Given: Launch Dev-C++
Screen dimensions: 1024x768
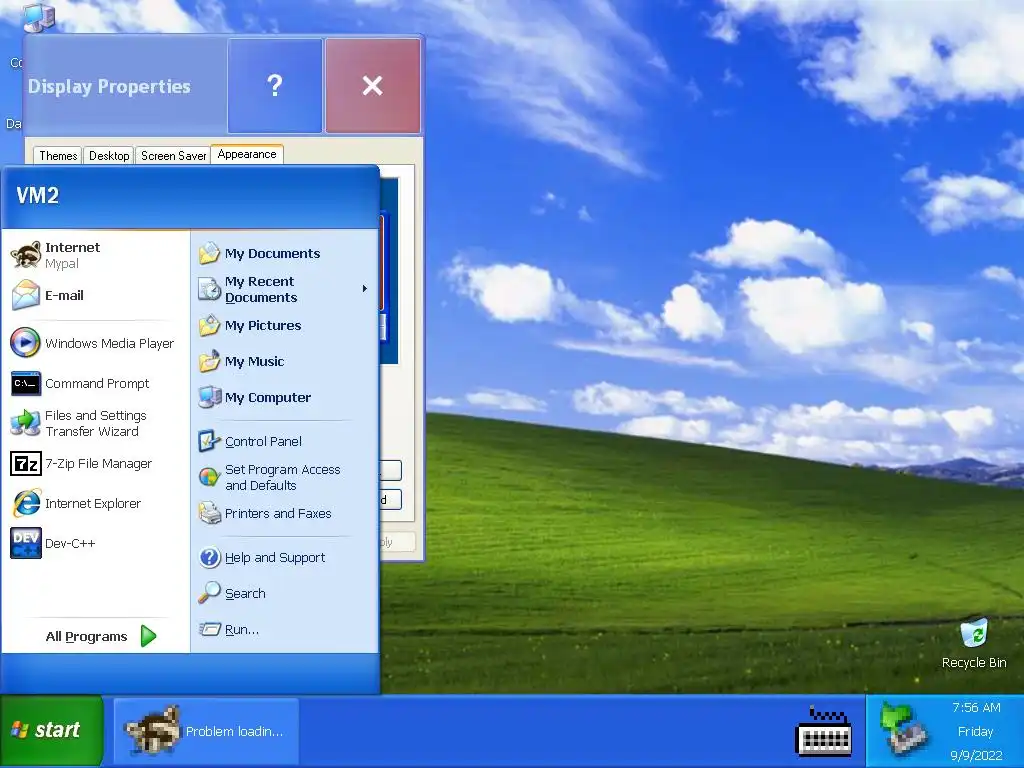Looking at the screenshot, I should click(x=95, y=543).
